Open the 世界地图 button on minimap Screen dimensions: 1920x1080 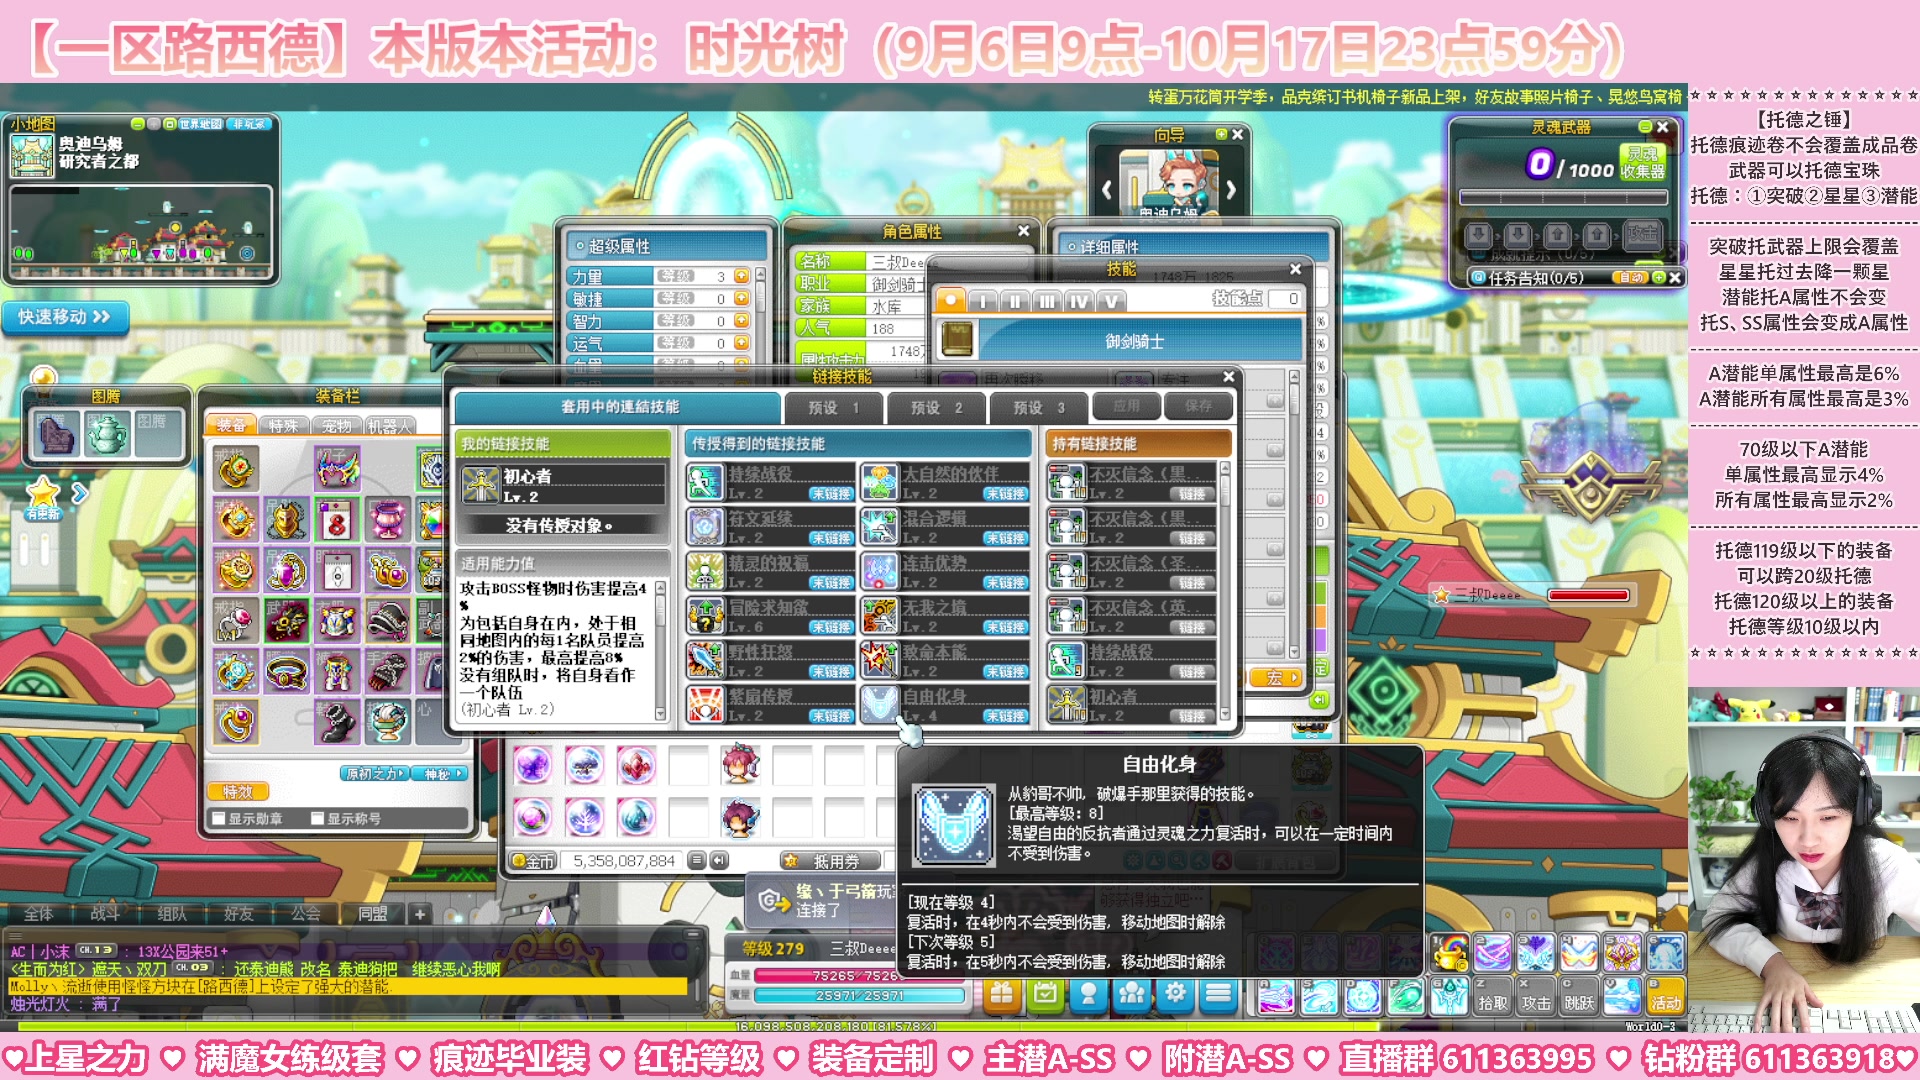pos(200,124)
